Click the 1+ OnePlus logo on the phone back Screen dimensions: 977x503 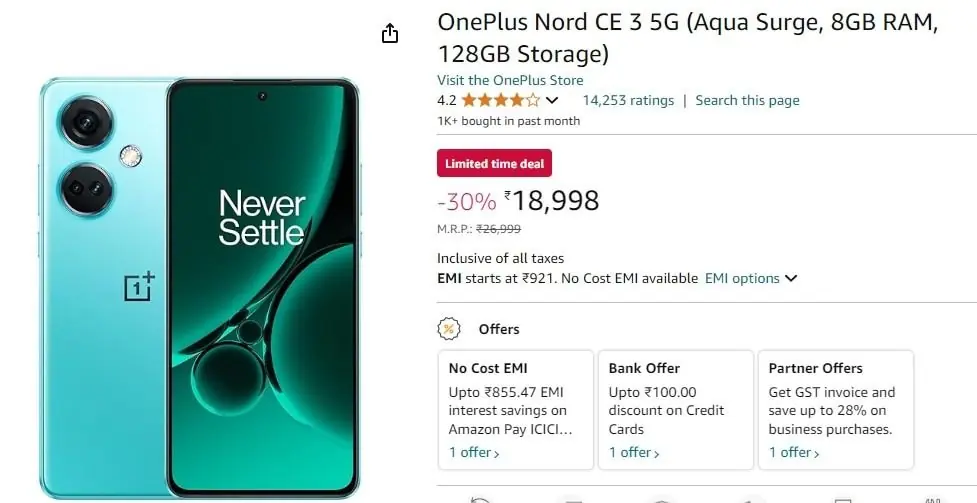click(139, 286)
